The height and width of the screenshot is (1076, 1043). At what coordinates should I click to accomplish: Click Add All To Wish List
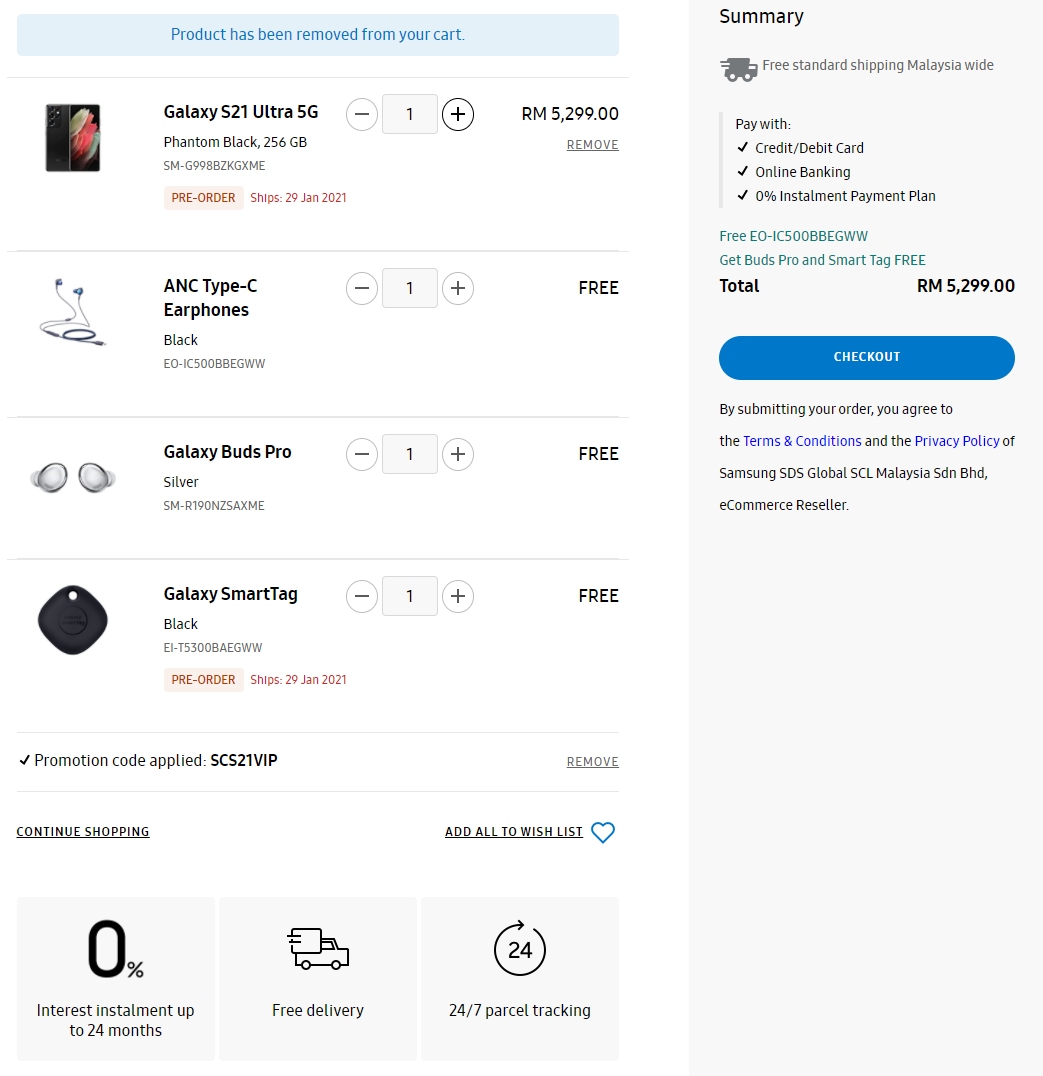coord(514,832)
